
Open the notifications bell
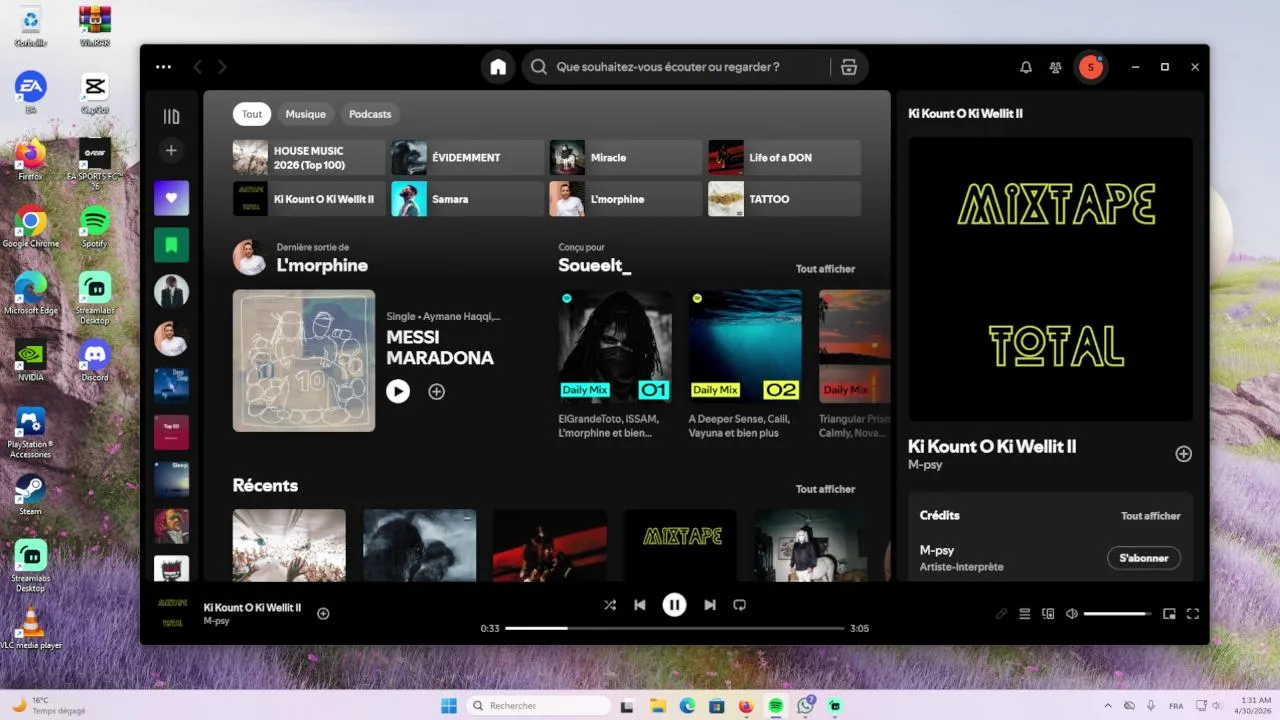point(1026,67)
